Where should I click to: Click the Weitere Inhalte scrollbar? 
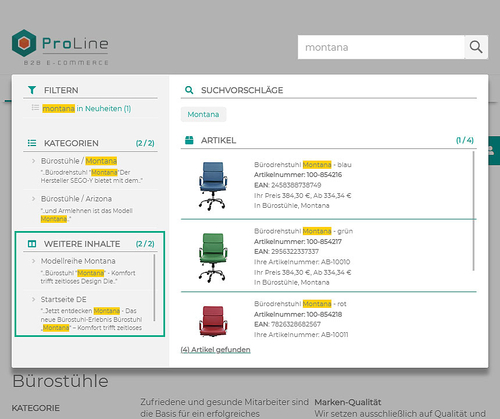coord(154,288)
